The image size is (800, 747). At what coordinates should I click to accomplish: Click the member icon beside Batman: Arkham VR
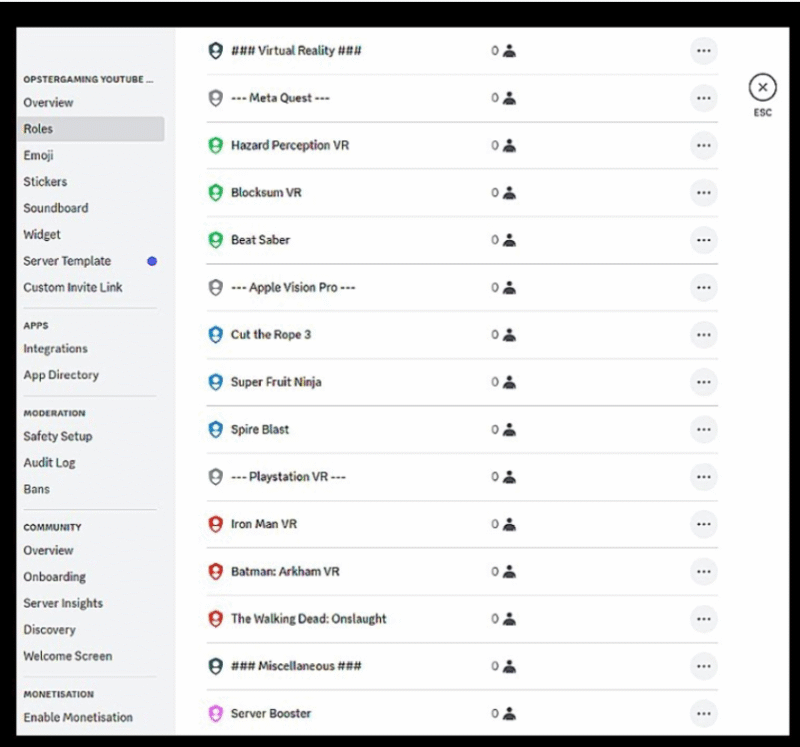coord(508,571)
